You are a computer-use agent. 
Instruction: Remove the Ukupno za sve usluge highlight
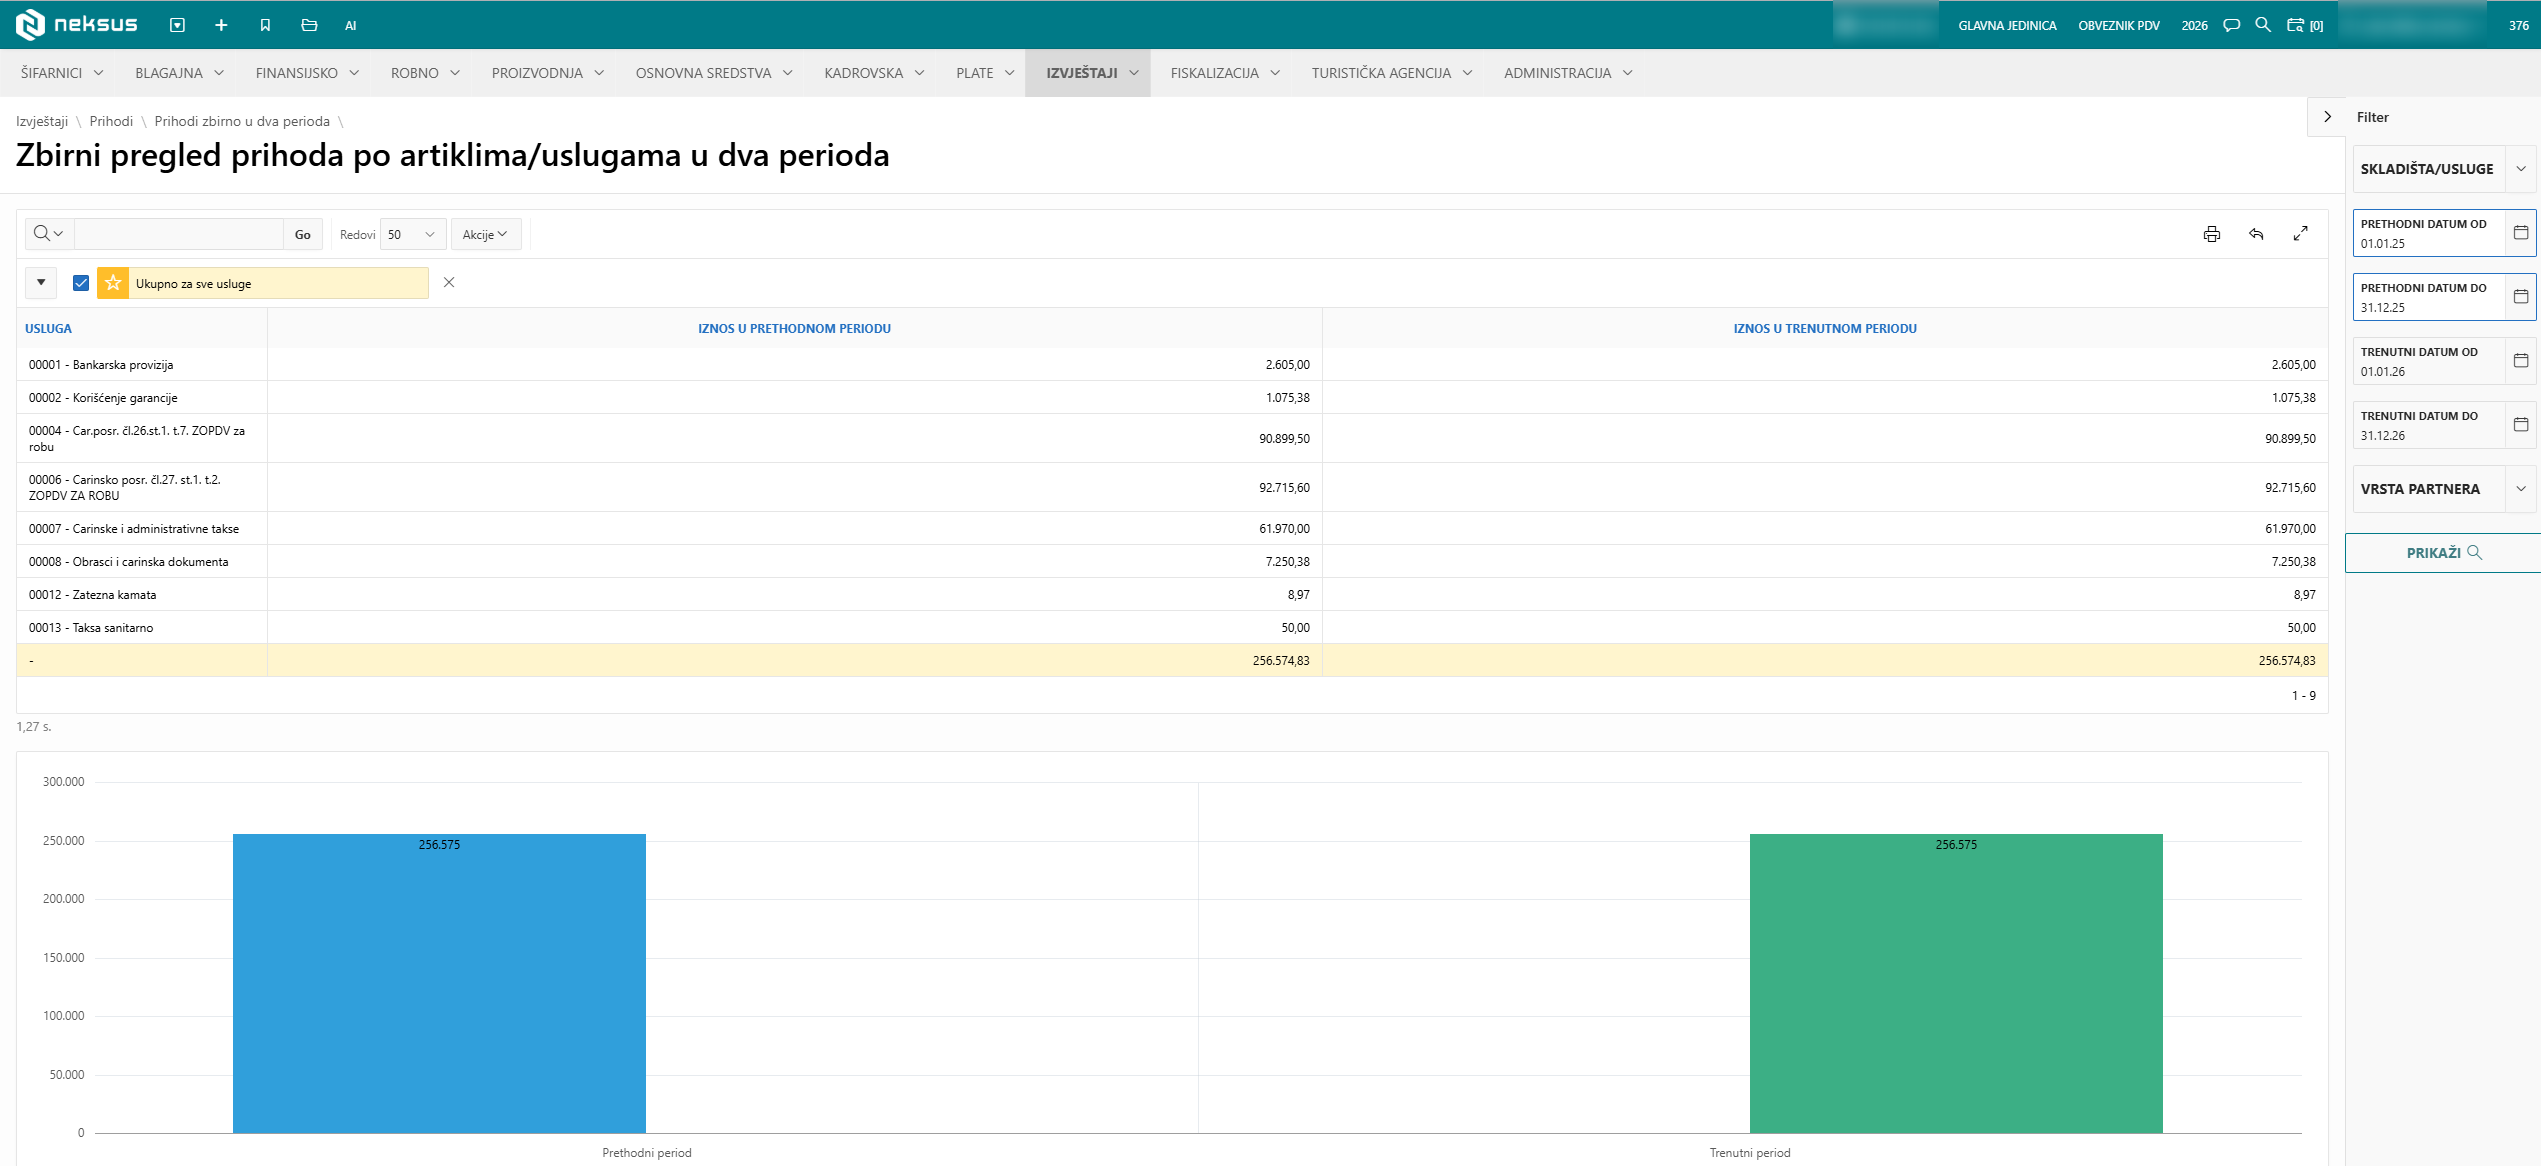tap(449, 283)
